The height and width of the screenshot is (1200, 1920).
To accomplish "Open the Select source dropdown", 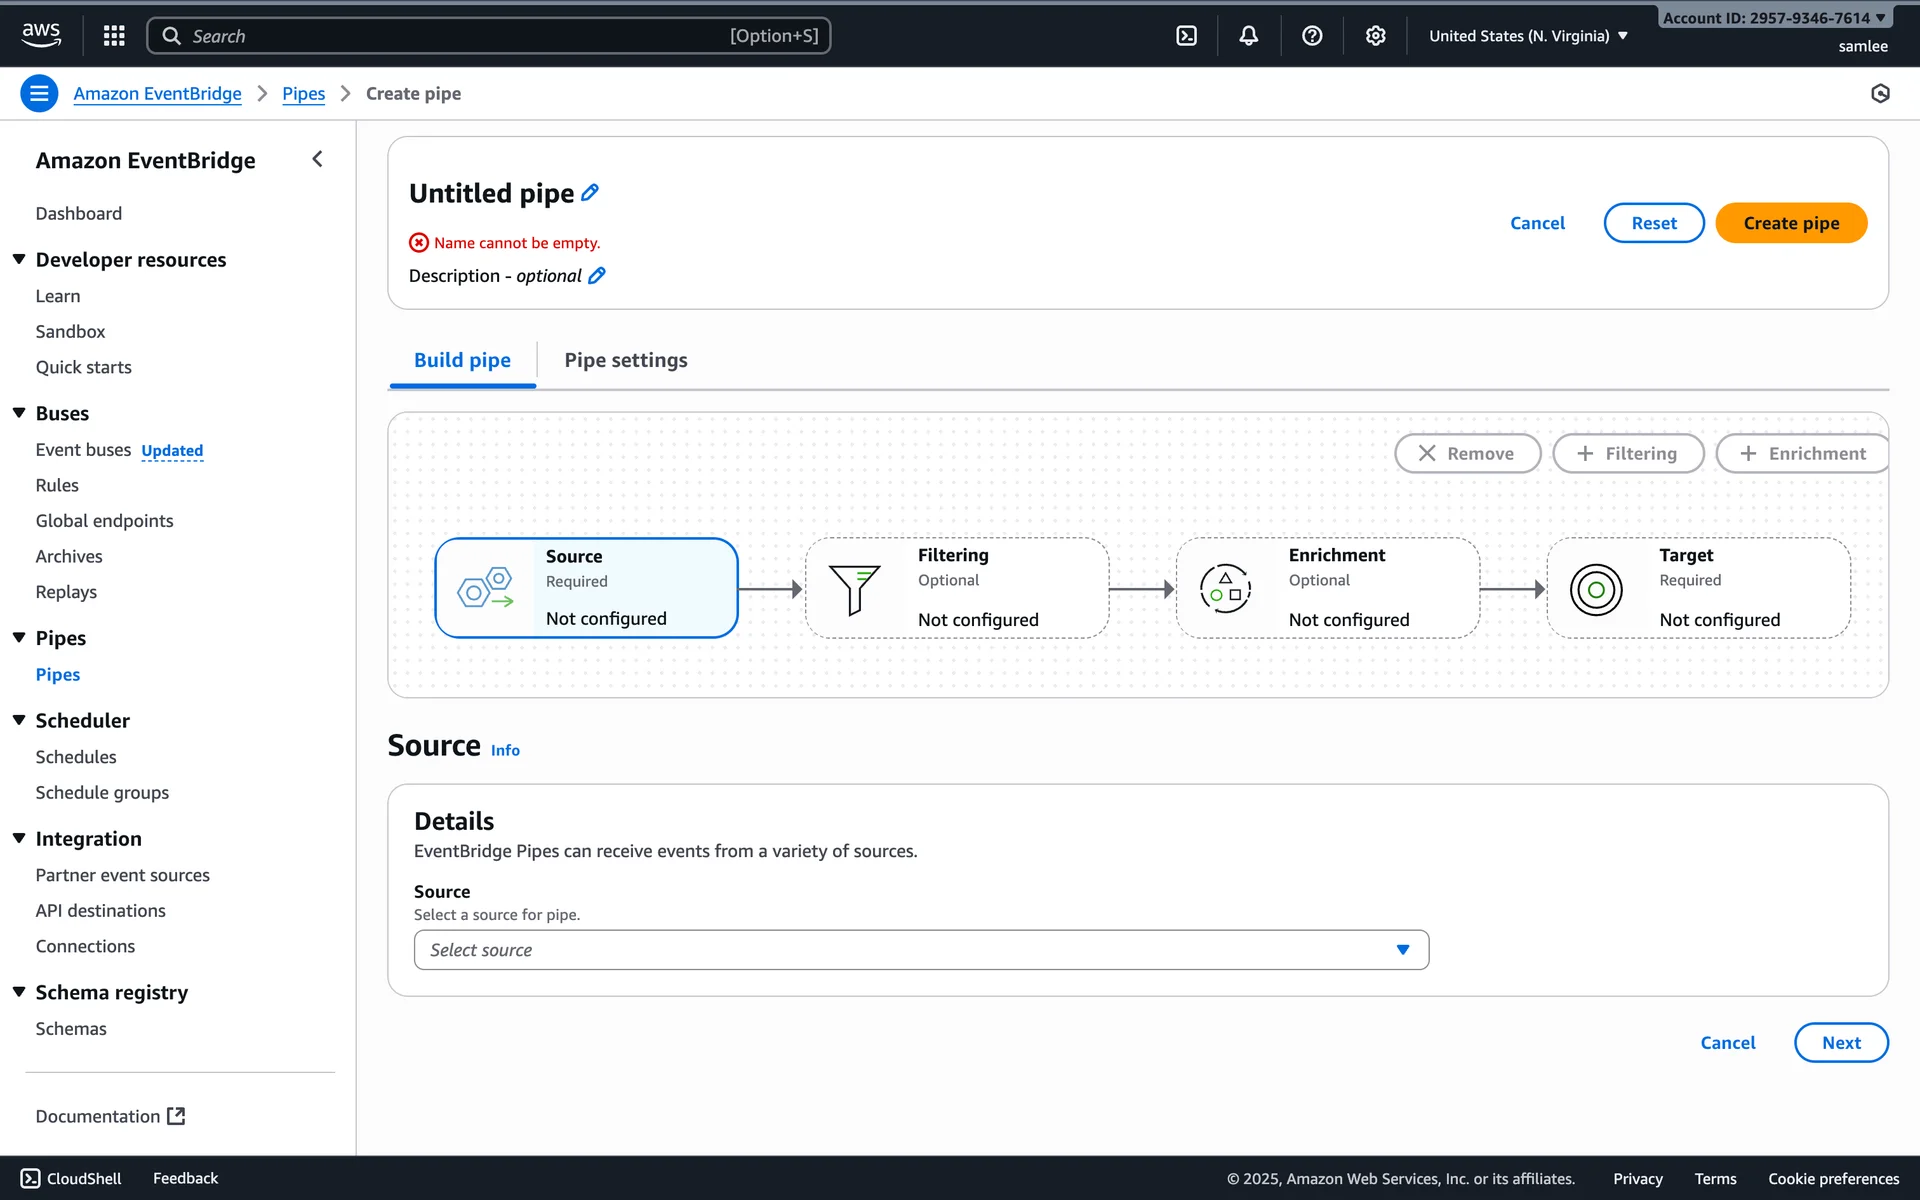I will (x=920, y=950).
